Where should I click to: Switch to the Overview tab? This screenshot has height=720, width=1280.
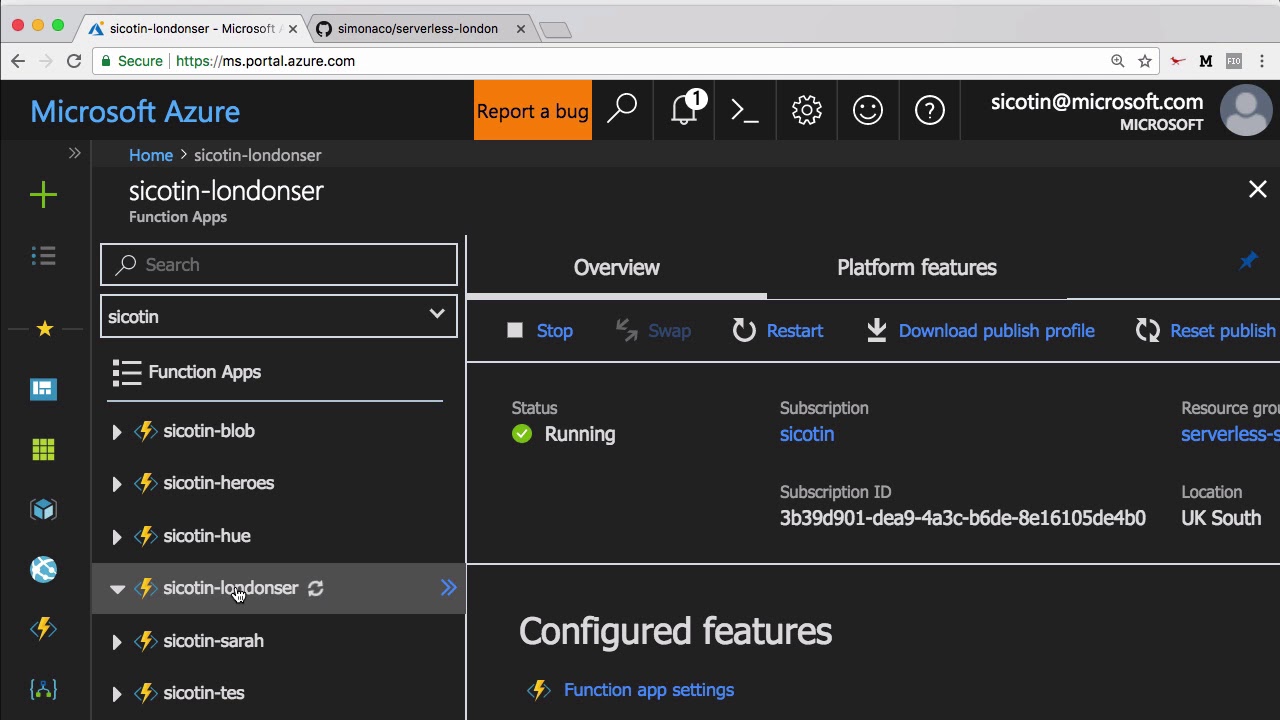point(617,268)
